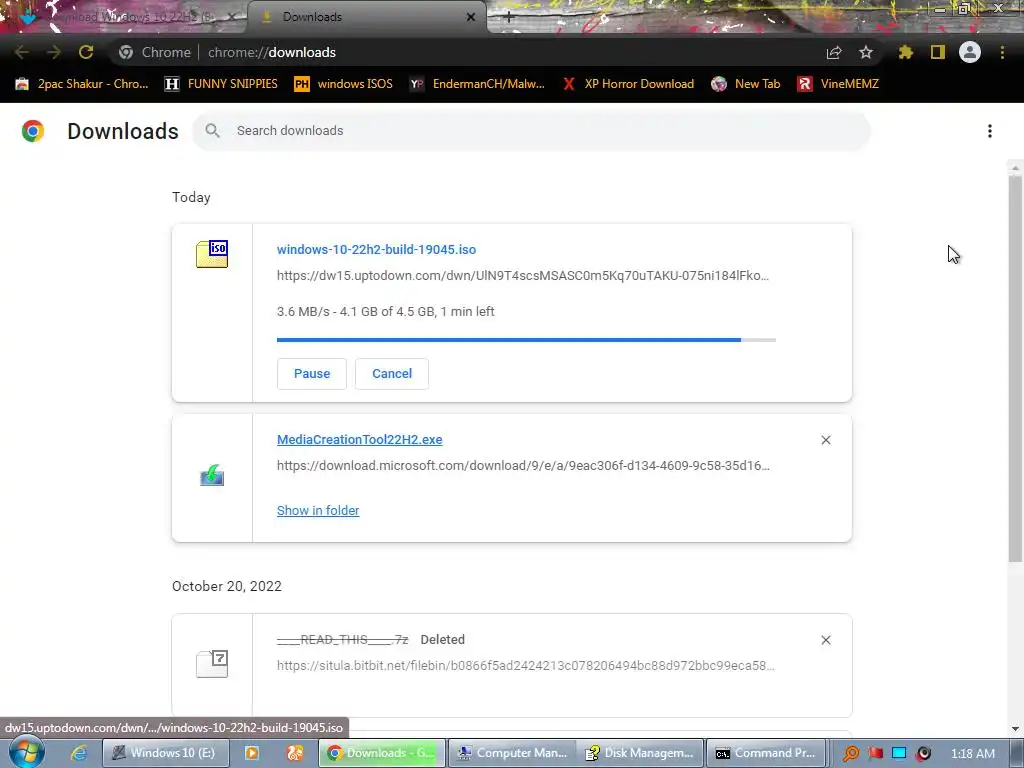Click the Search downloads field
This screenshot has width=1024, height=768.
tap(531, 131)
